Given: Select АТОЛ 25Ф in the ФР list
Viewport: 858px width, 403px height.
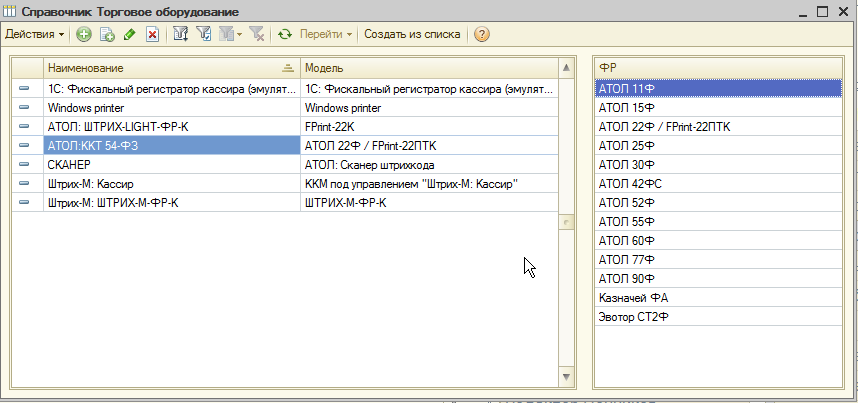Looking at the screenshot, I should coord(718,146).
